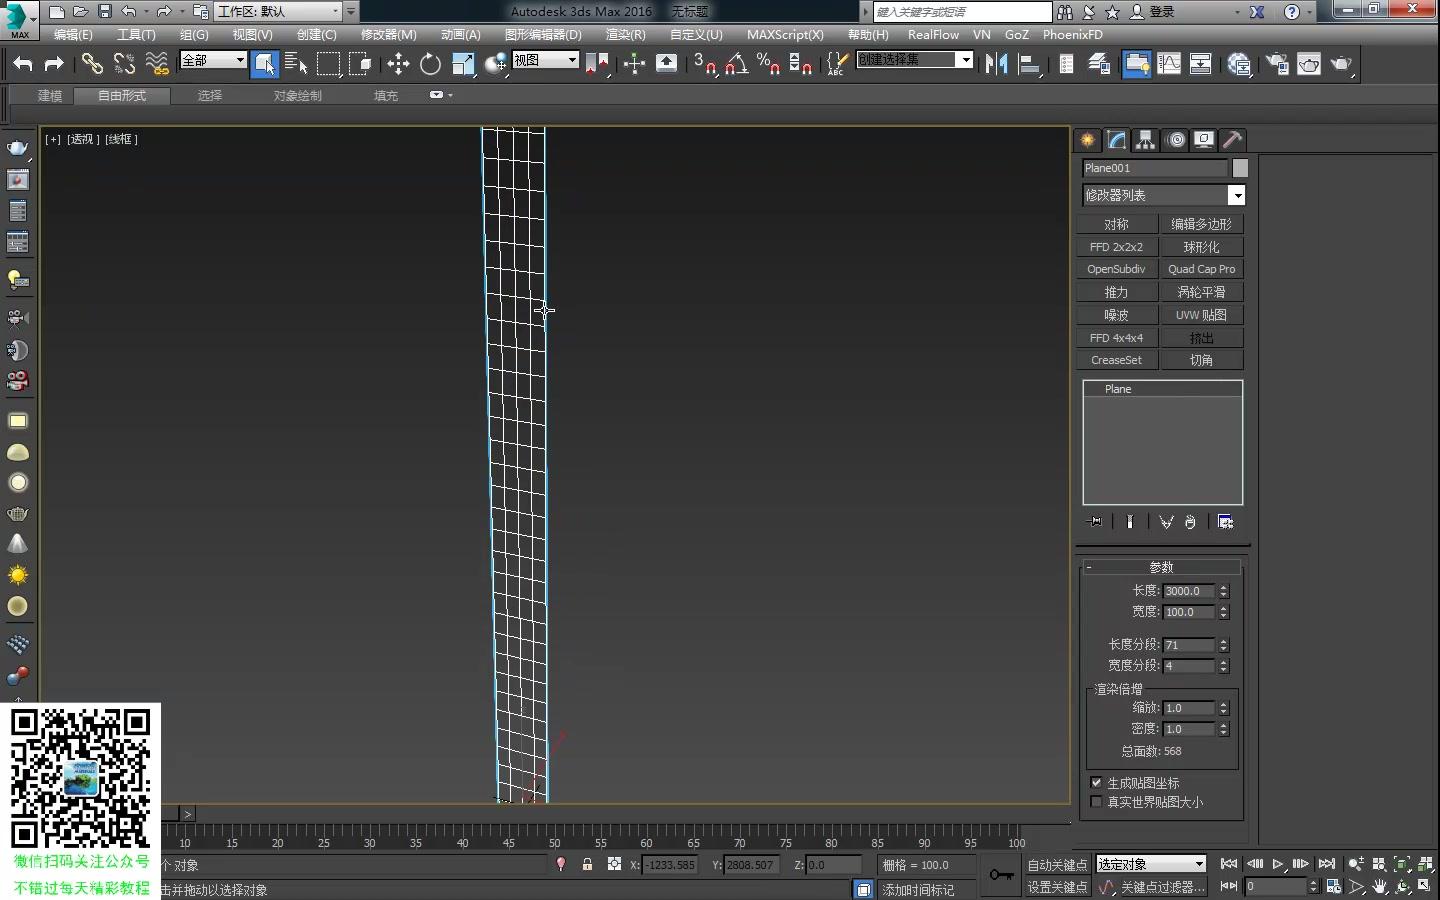Image resolution: width=1440 pixels, height=900 pixels.
Task: Switch to the Modify panel tab
Action: pyautogui.click(x=1117, y=140)
